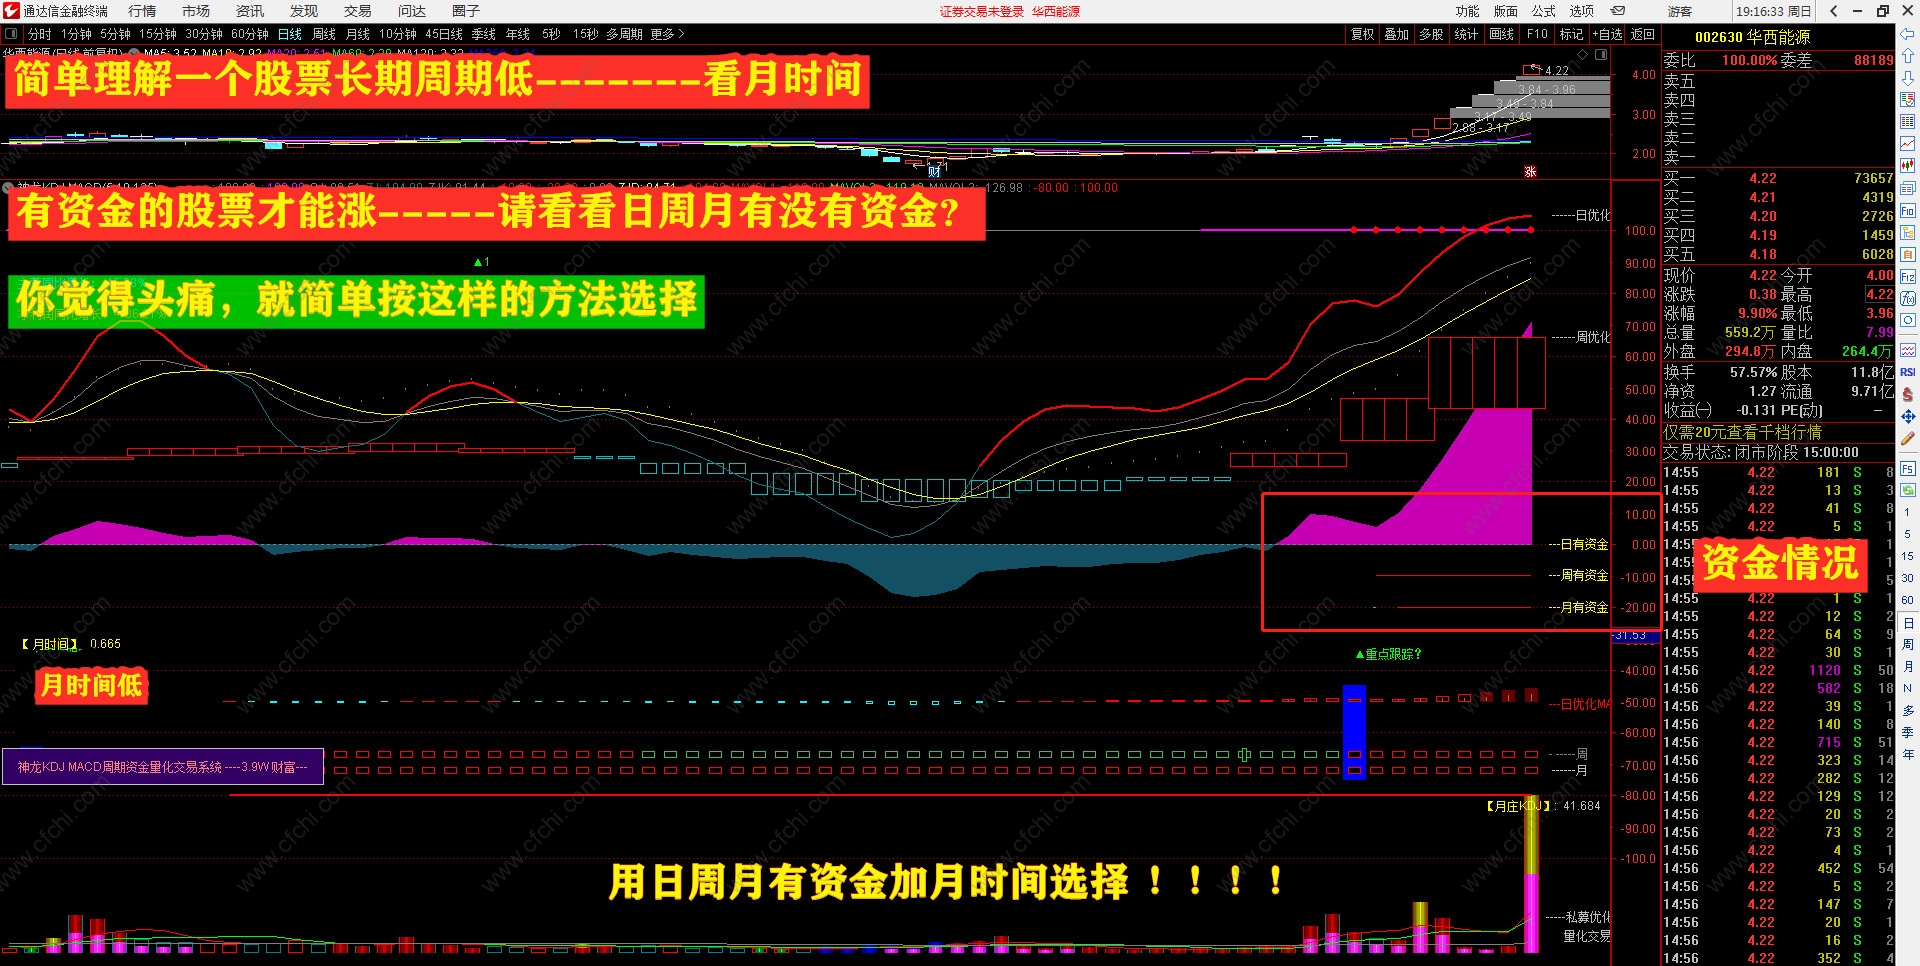Click the 通达信 red app logo
This screenshot has height=966, width=1920.
click(x=11, y=11)
